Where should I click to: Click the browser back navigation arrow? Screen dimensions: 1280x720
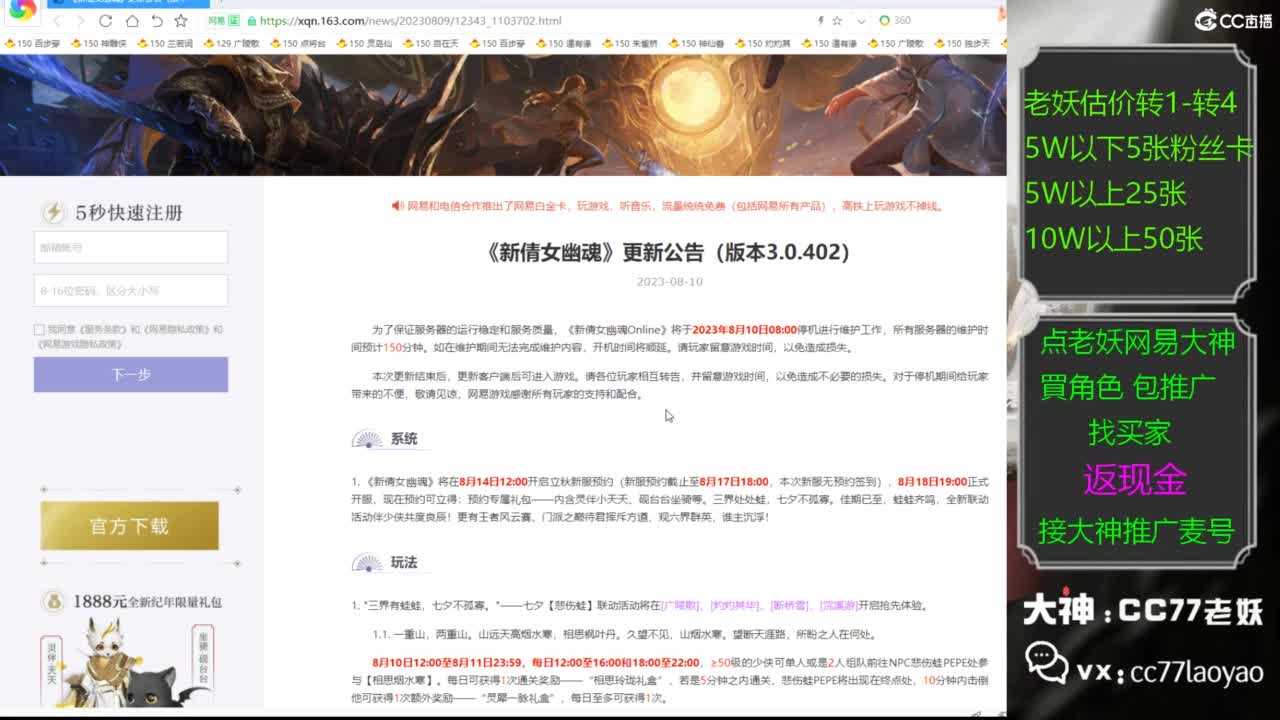[x=59, y=20]
